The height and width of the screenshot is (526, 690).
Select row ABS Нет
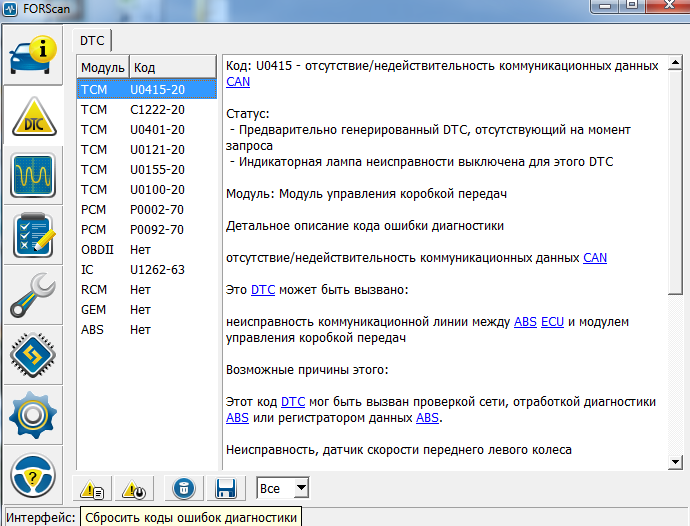click(x=147, y=330)
